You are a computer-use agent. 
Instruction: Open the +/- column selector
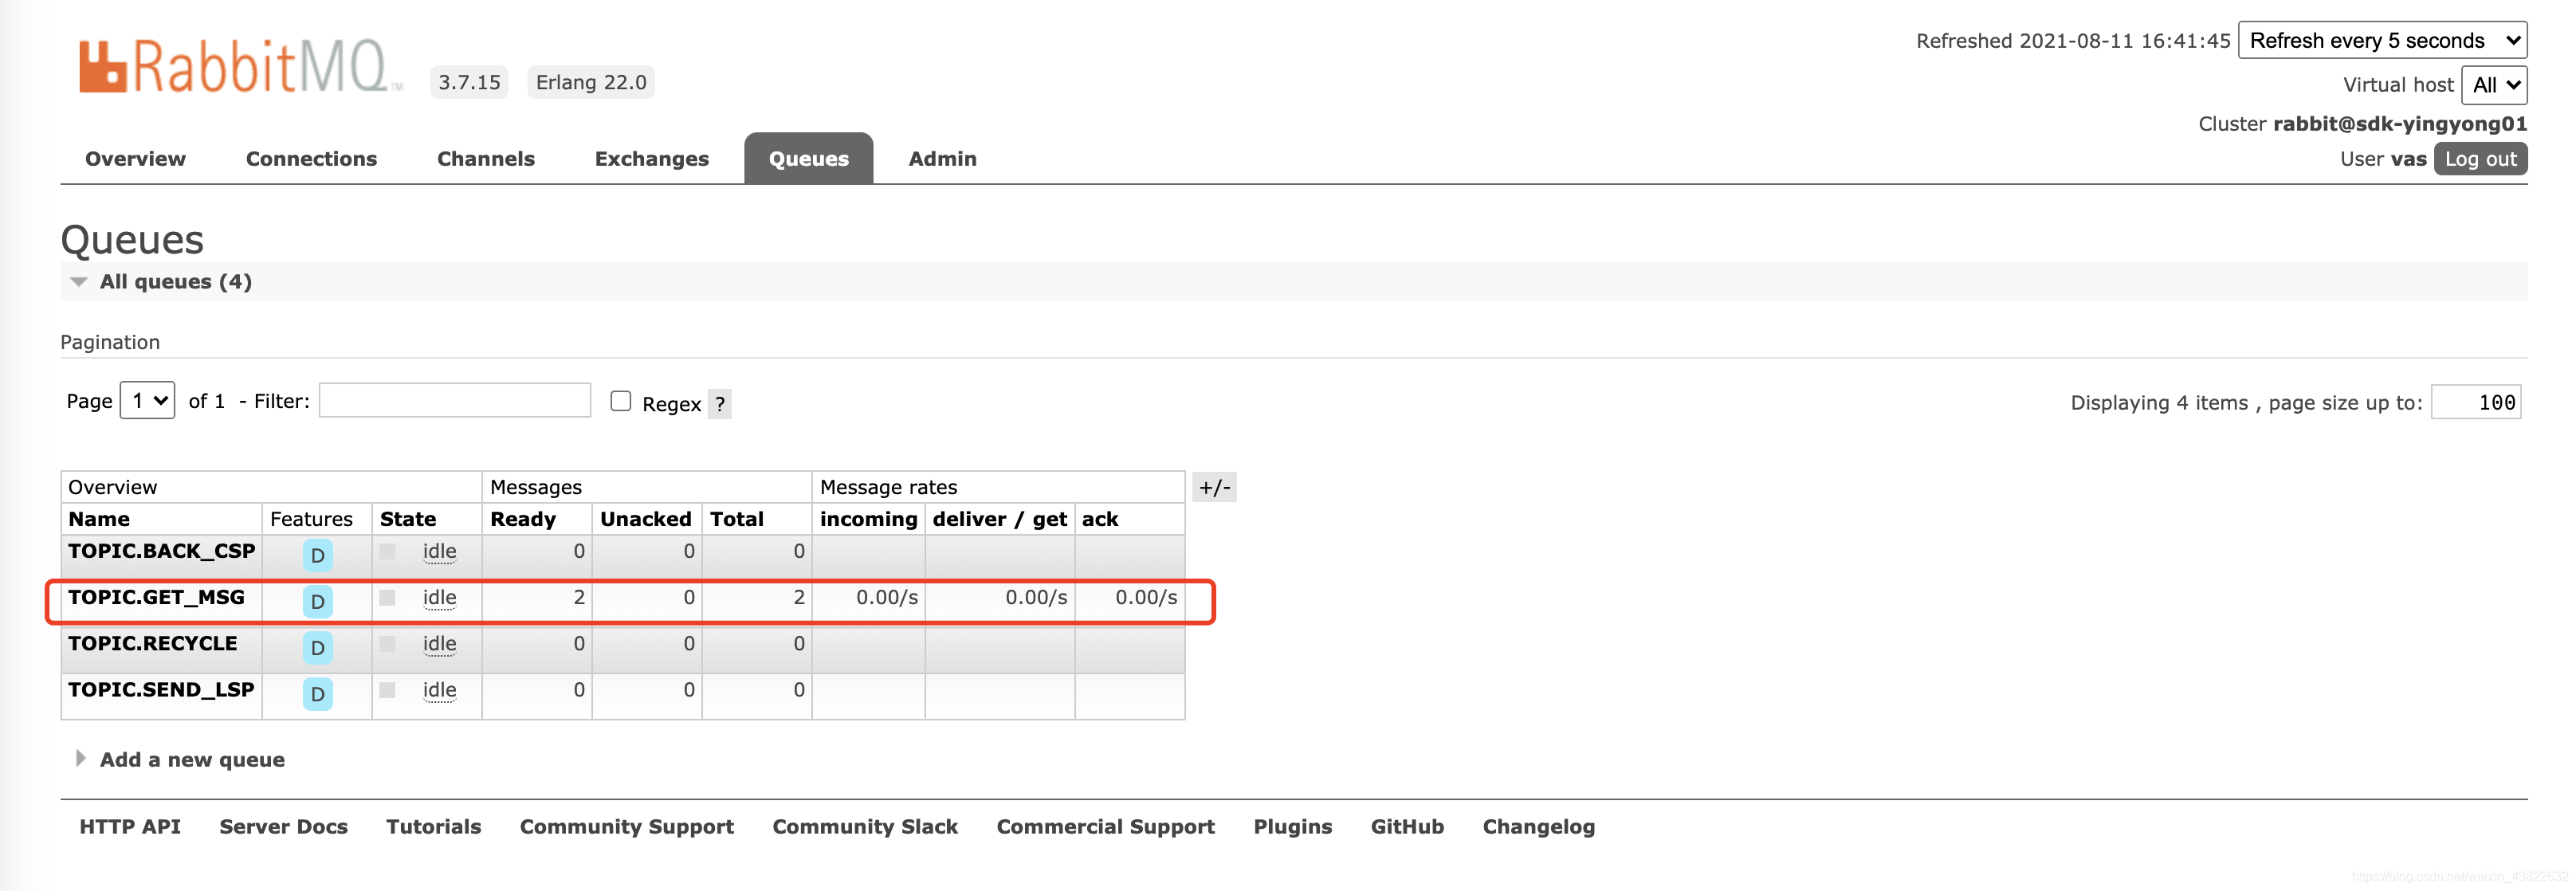(1214, 488)
